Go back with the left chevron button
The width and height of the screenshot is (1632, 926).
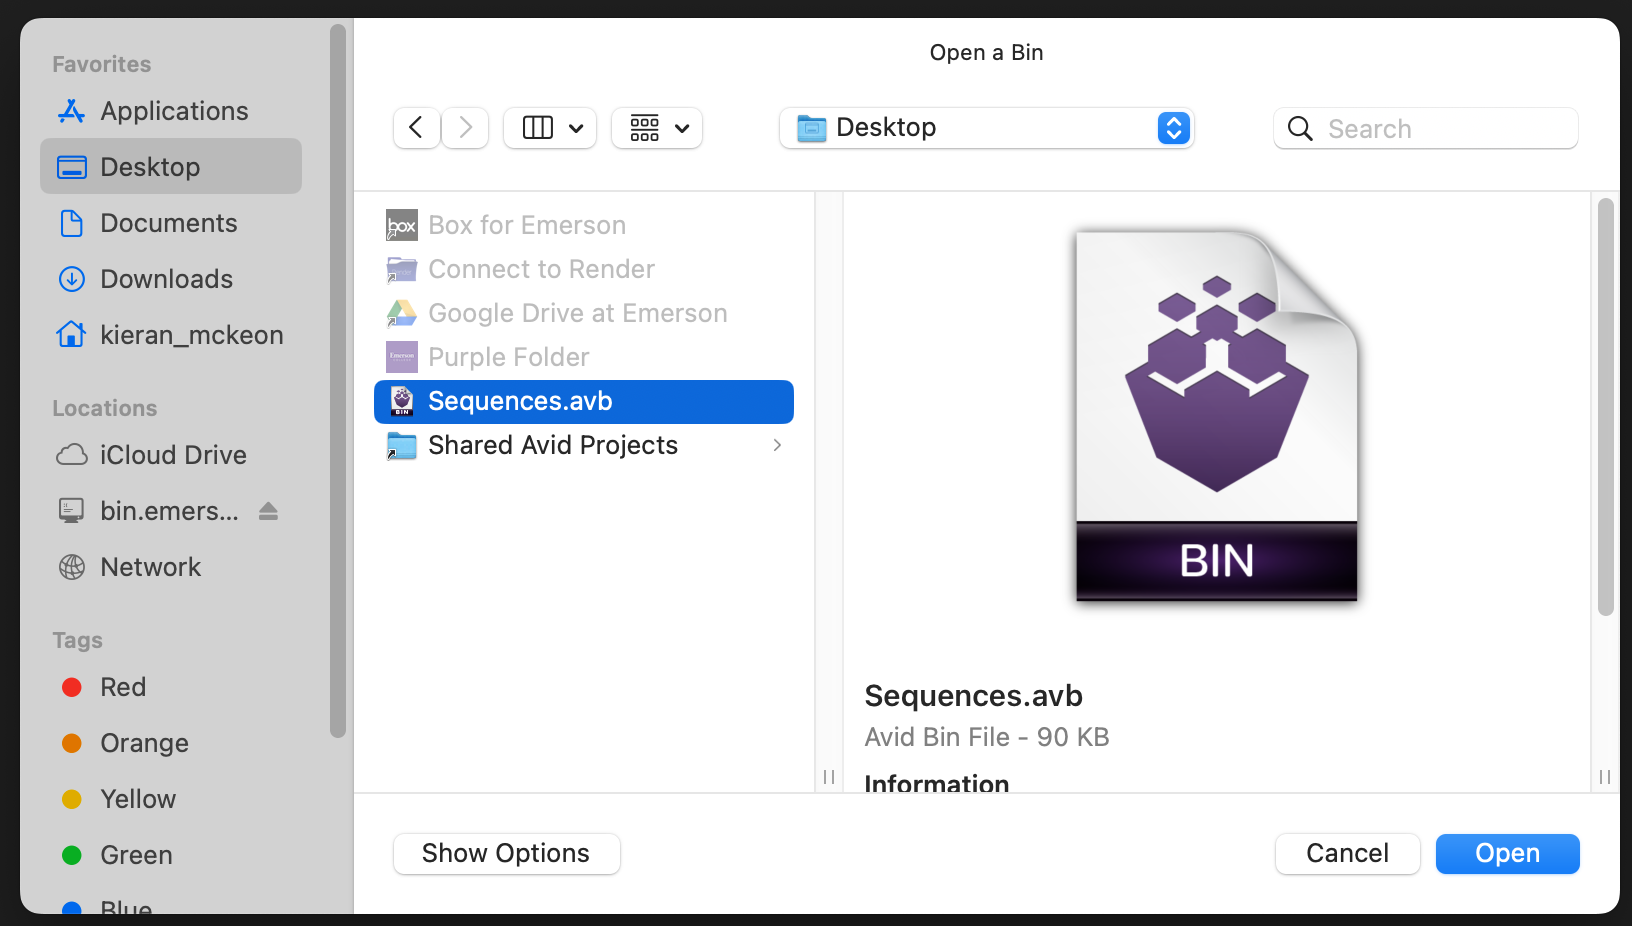[x=416, y=128]
